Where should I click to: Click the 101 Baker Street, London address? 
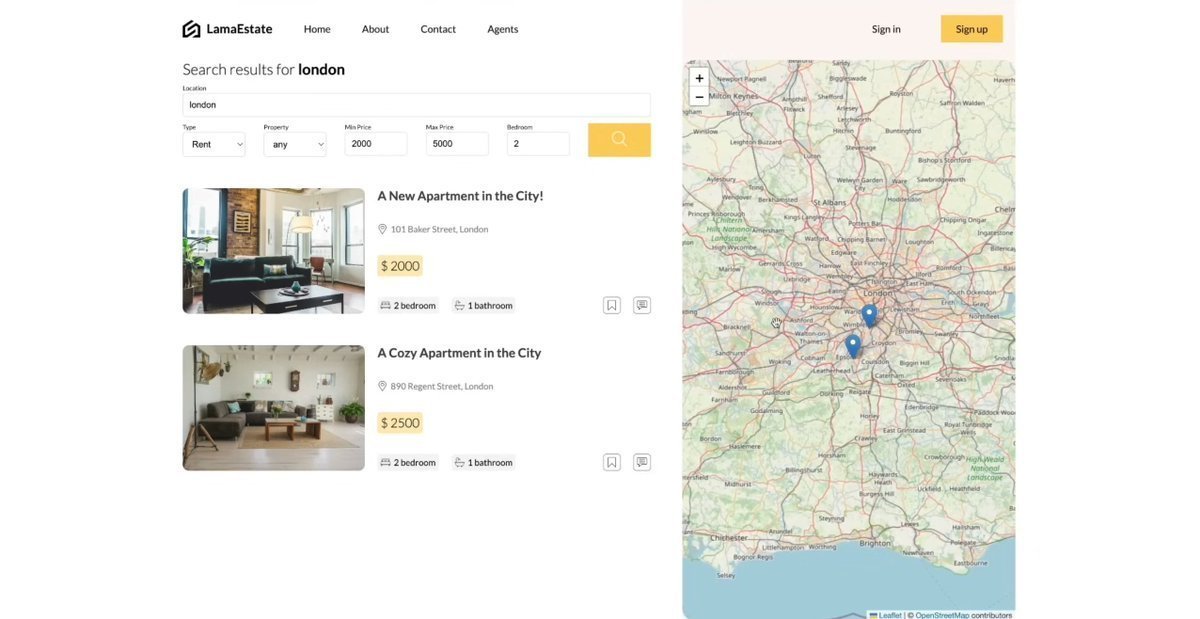coord(439,229)
